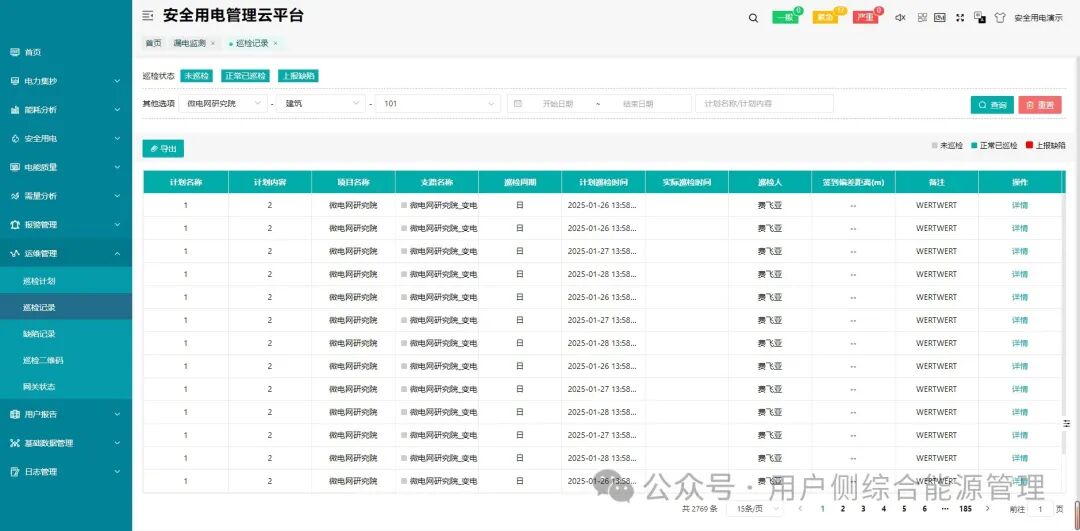Open 缺陷记录 submenu item
The image size is (1080, 531).
coord(65,333)
